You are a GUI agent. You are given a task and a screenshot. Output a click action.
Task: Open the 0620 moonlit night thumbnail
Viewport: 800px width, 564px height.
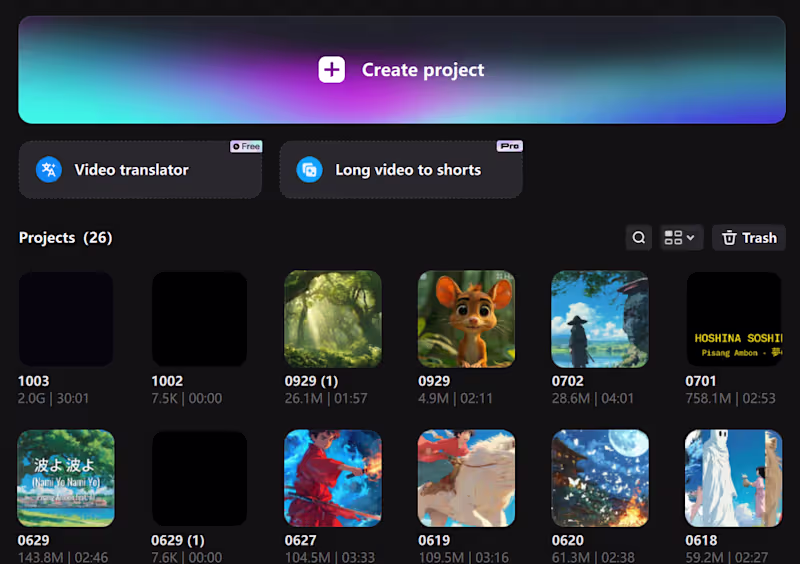pos(600,478)
